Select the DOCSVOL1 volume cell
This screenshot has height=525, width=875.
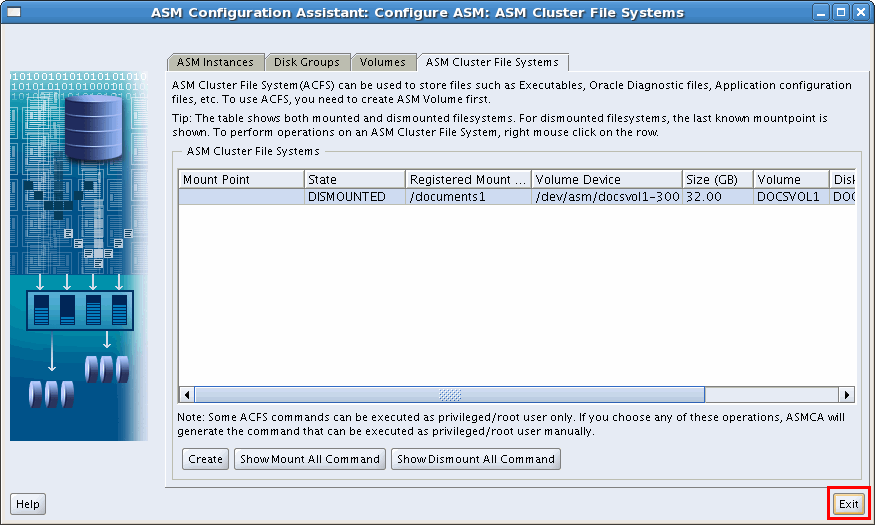tap(791, 196)
